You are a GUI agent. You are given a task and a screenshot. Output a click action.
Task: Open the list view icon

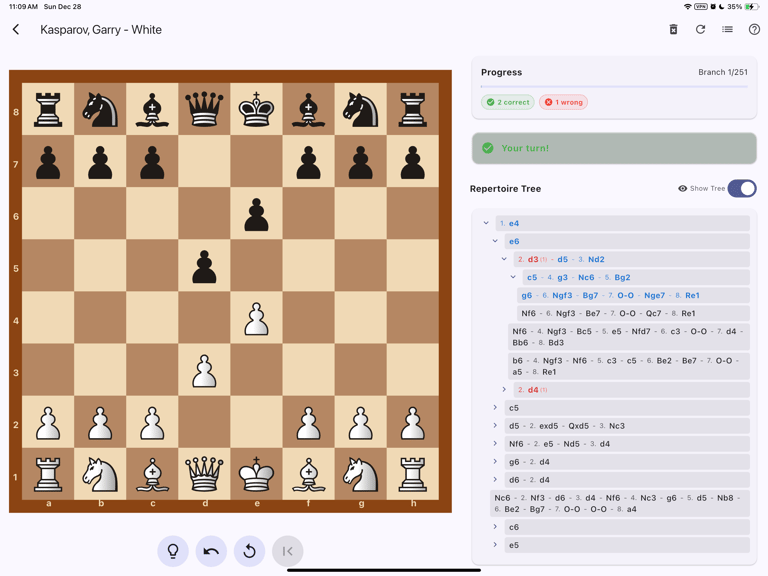727,29
